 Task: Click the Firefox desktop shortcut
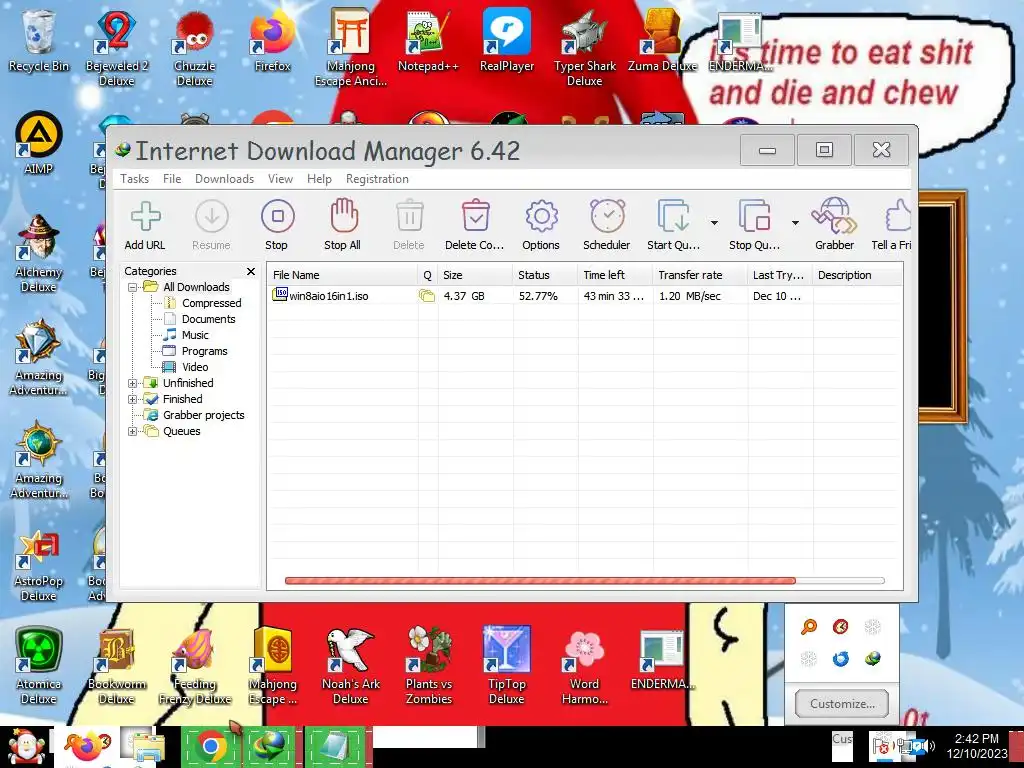272,42
